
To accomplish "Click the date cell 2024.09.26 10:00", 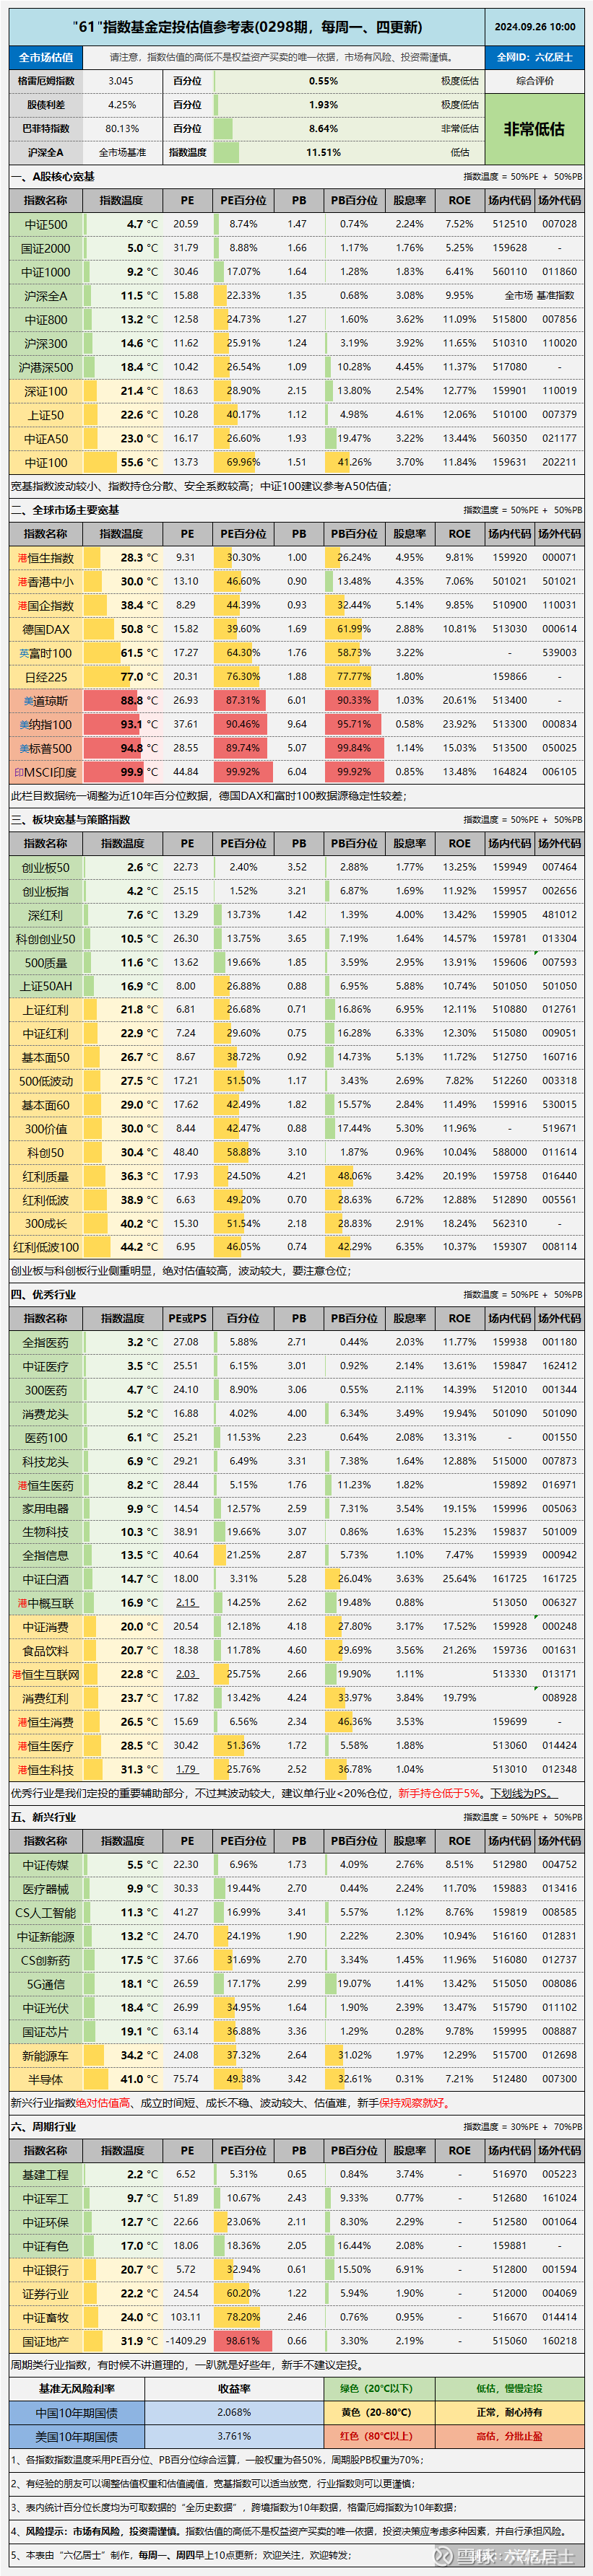I will point(535,27).
